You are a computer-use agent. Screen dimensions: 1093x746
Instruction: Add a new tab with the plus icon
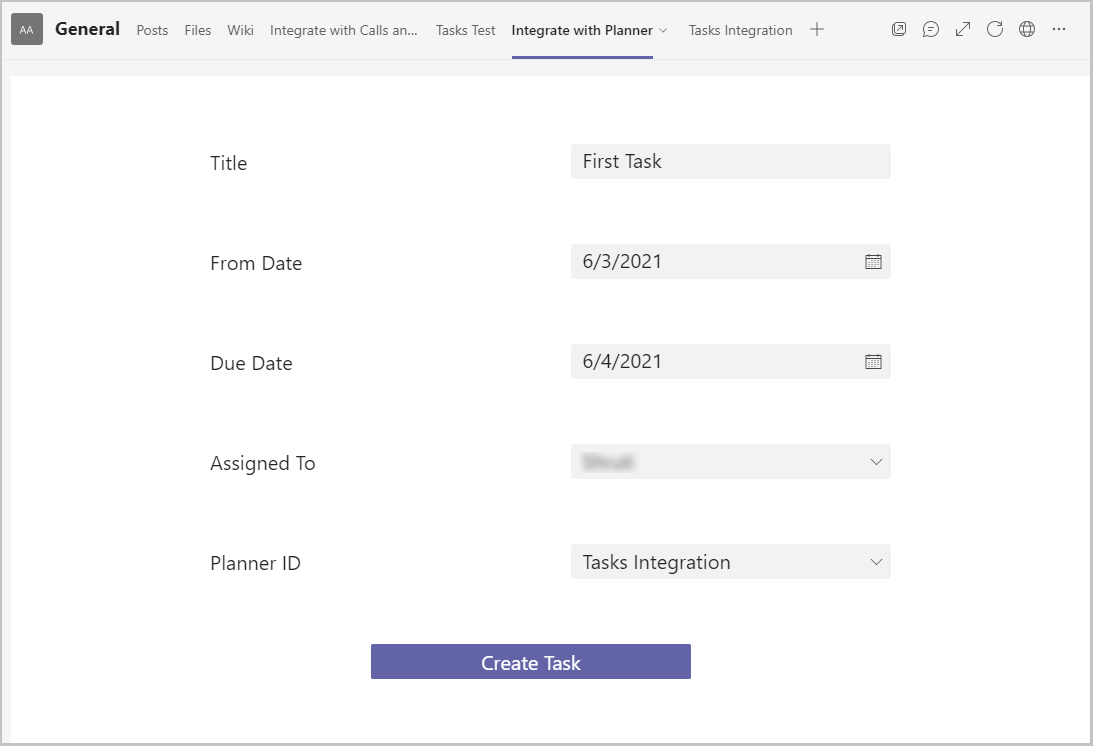tap(817, 30)
